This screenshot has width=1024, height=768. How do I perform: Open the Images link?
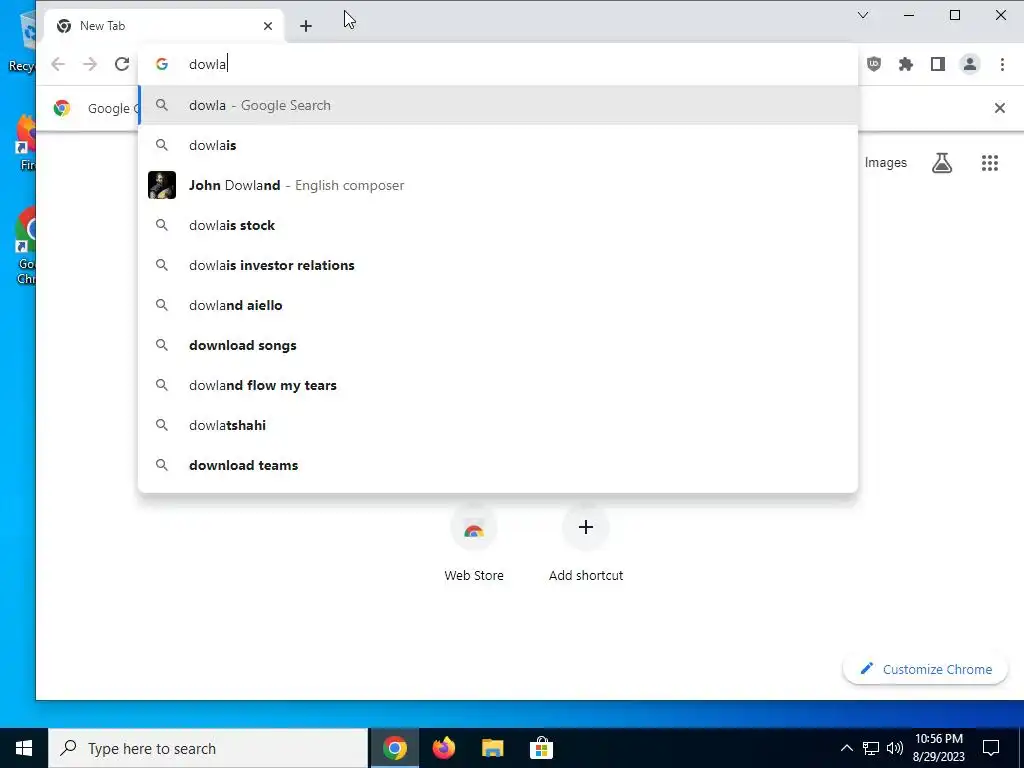pyautogui.click(x=886, y=163)
